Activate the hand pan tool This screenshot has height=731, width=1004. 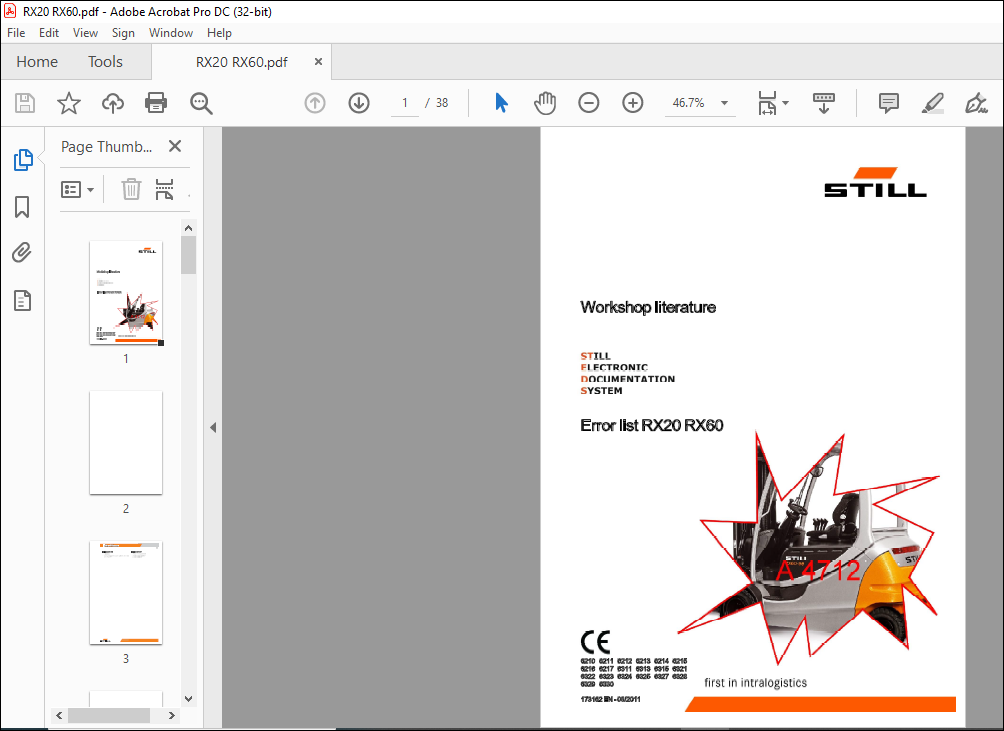(x=545, y=103)
